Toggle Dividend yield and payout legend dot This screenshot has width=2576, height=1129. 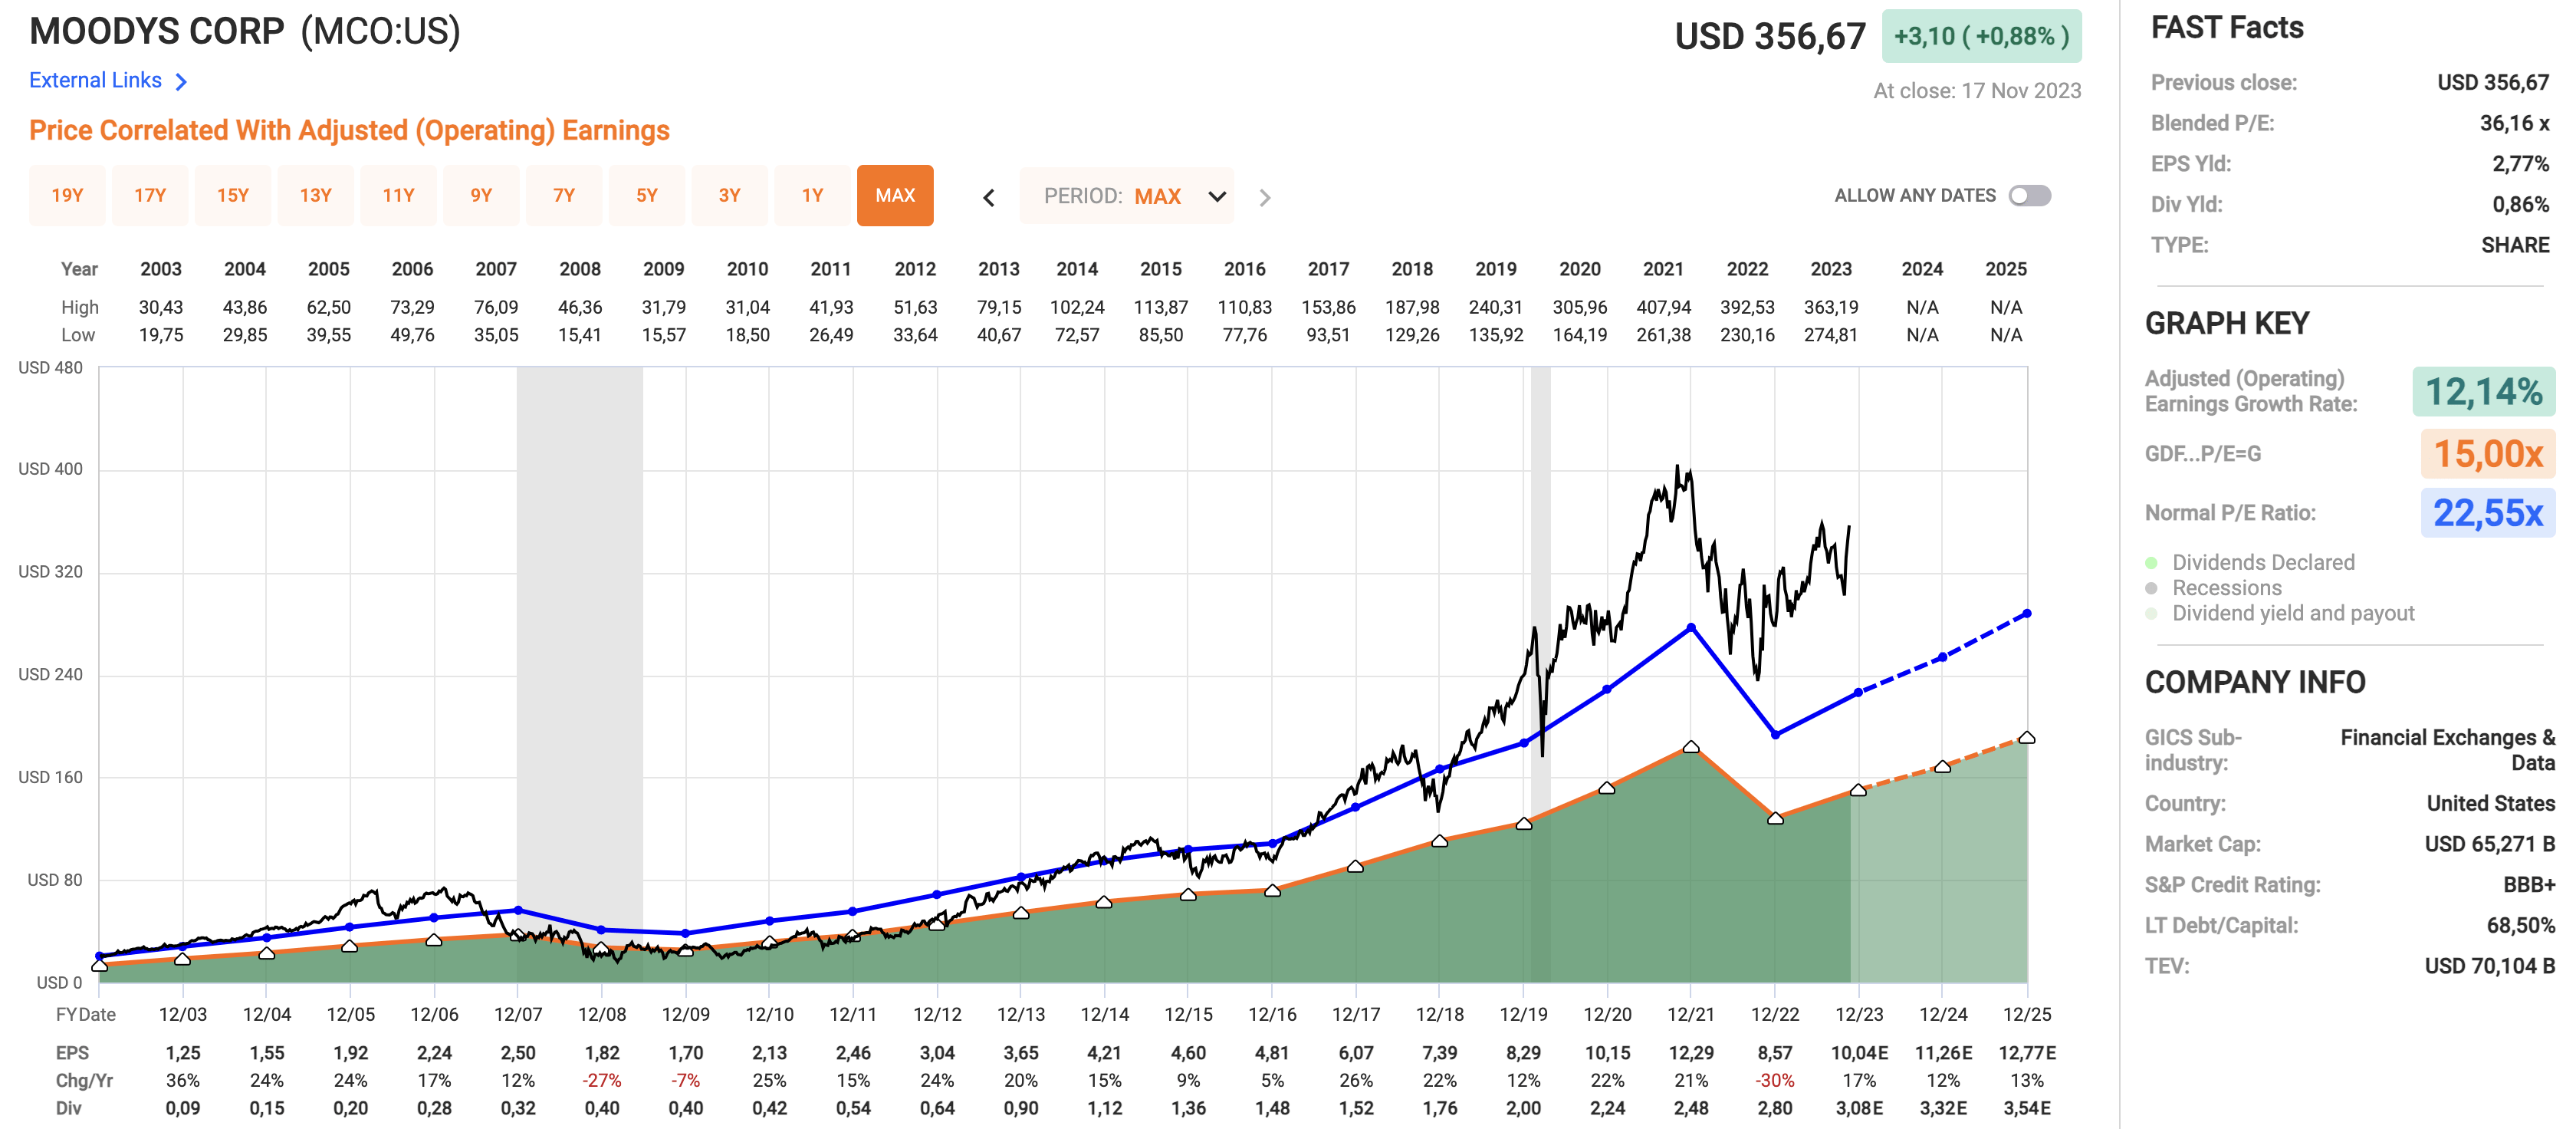2151,614
